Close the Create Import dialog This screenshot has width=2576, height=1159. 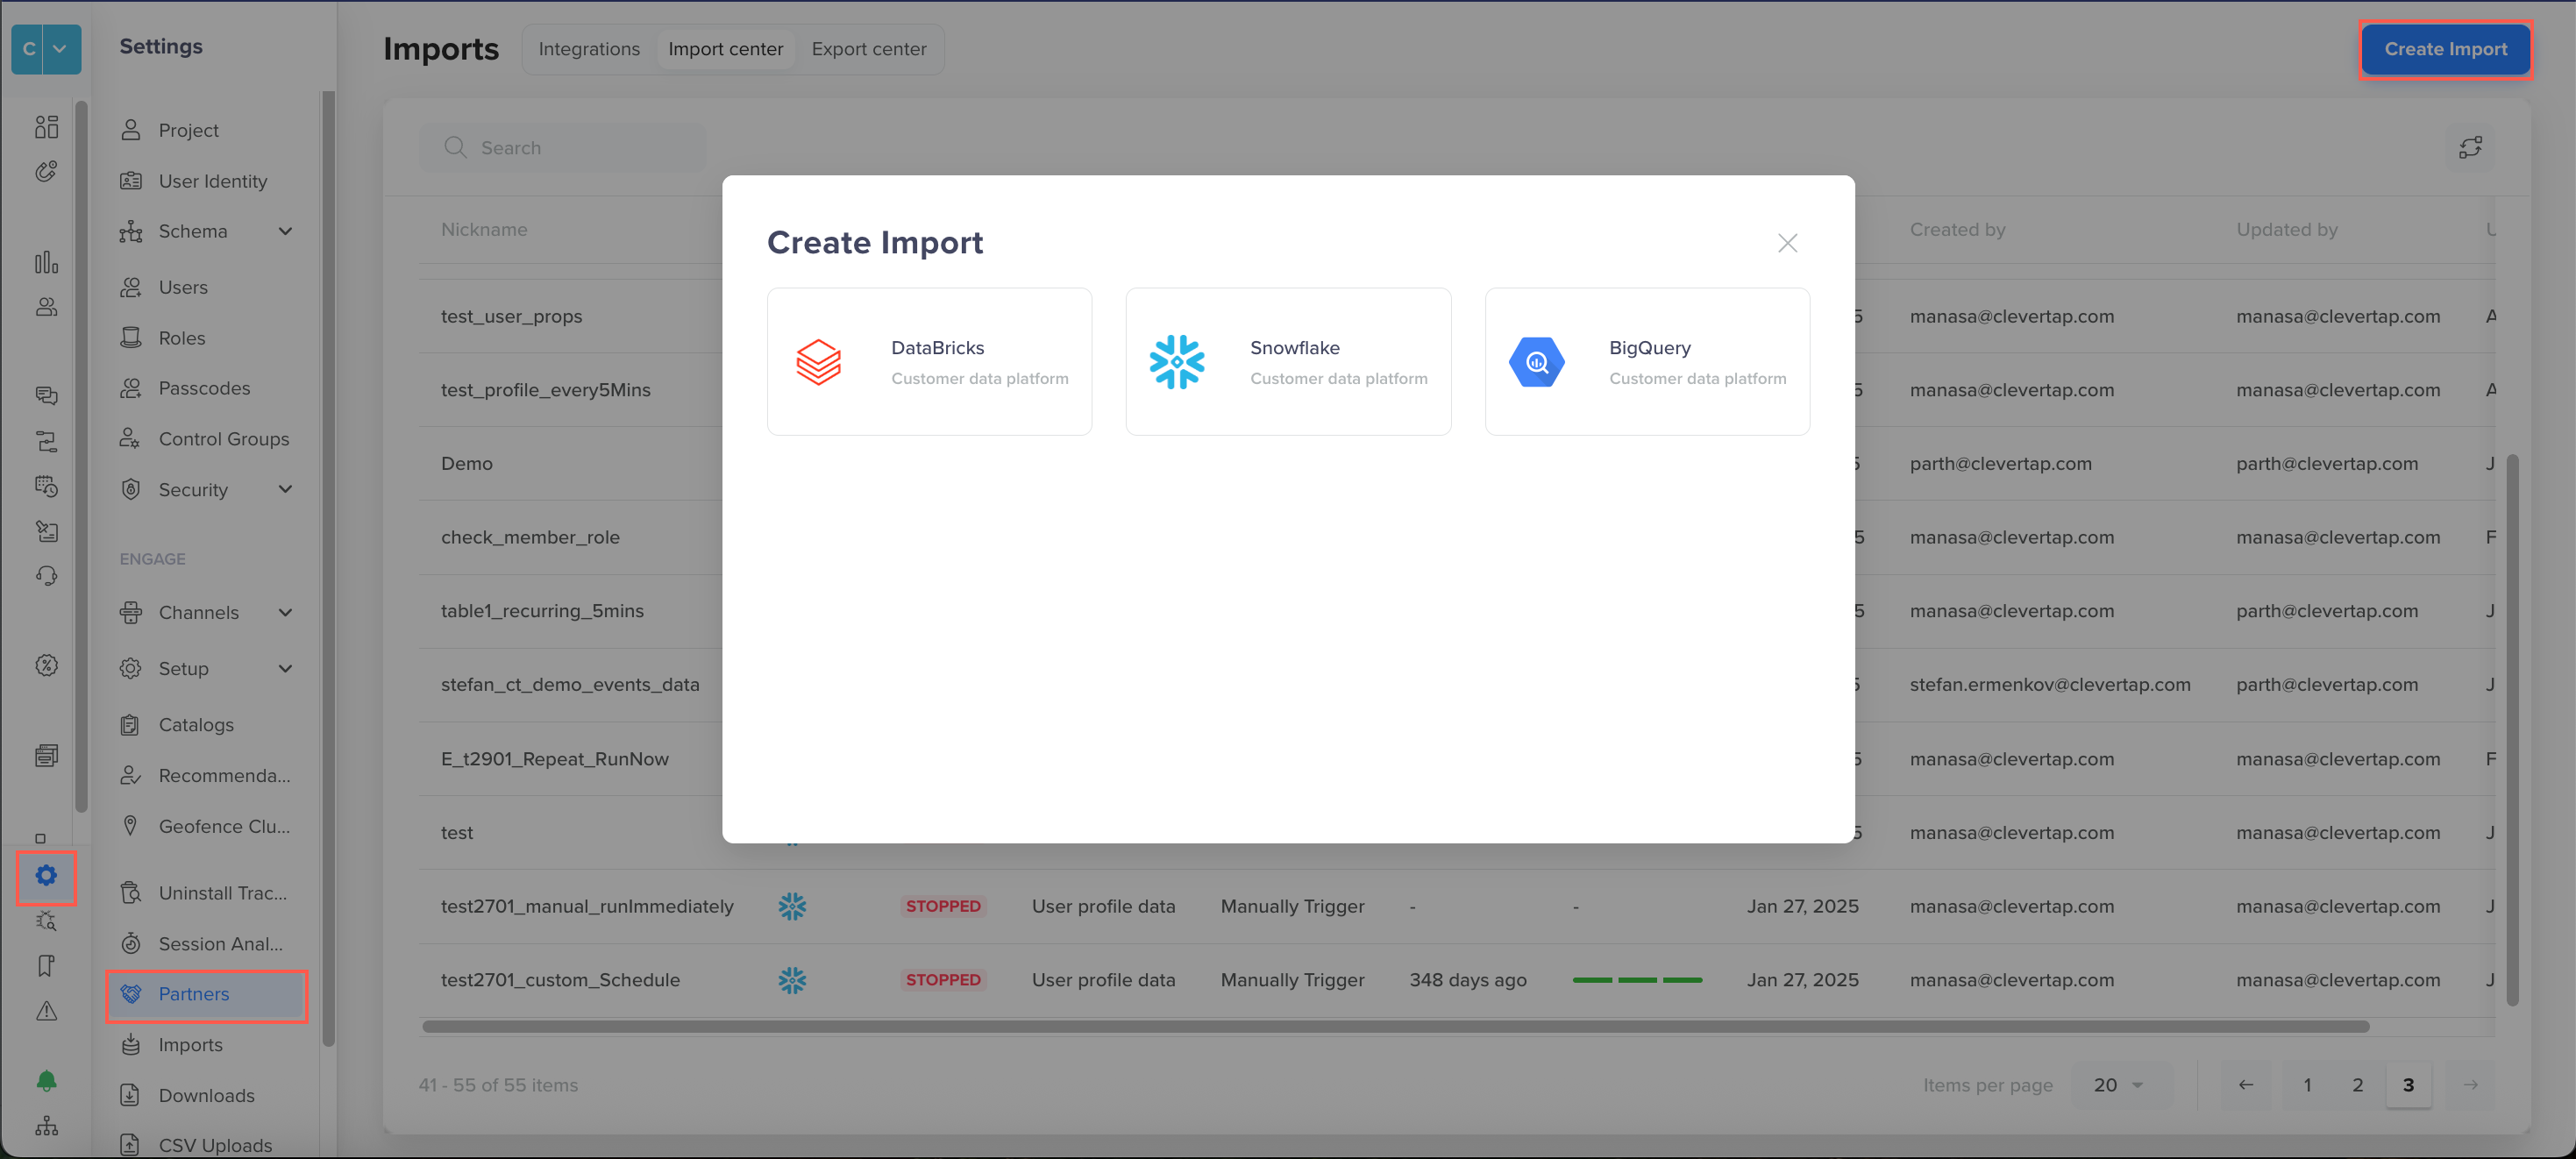pyautogui.click(x=1787, y=243)
